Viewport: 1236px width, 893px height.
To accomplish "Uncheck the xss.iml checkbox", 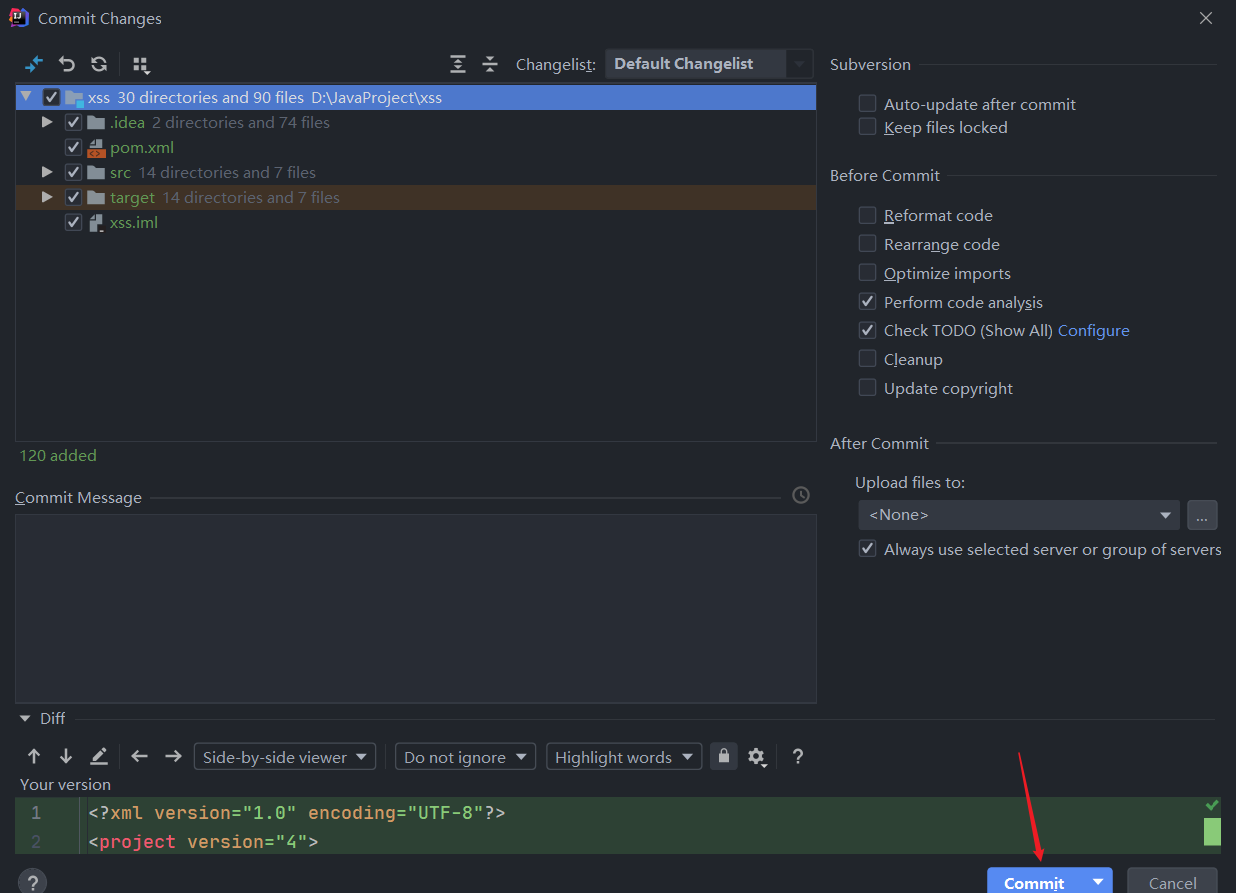I will [73, 223].
